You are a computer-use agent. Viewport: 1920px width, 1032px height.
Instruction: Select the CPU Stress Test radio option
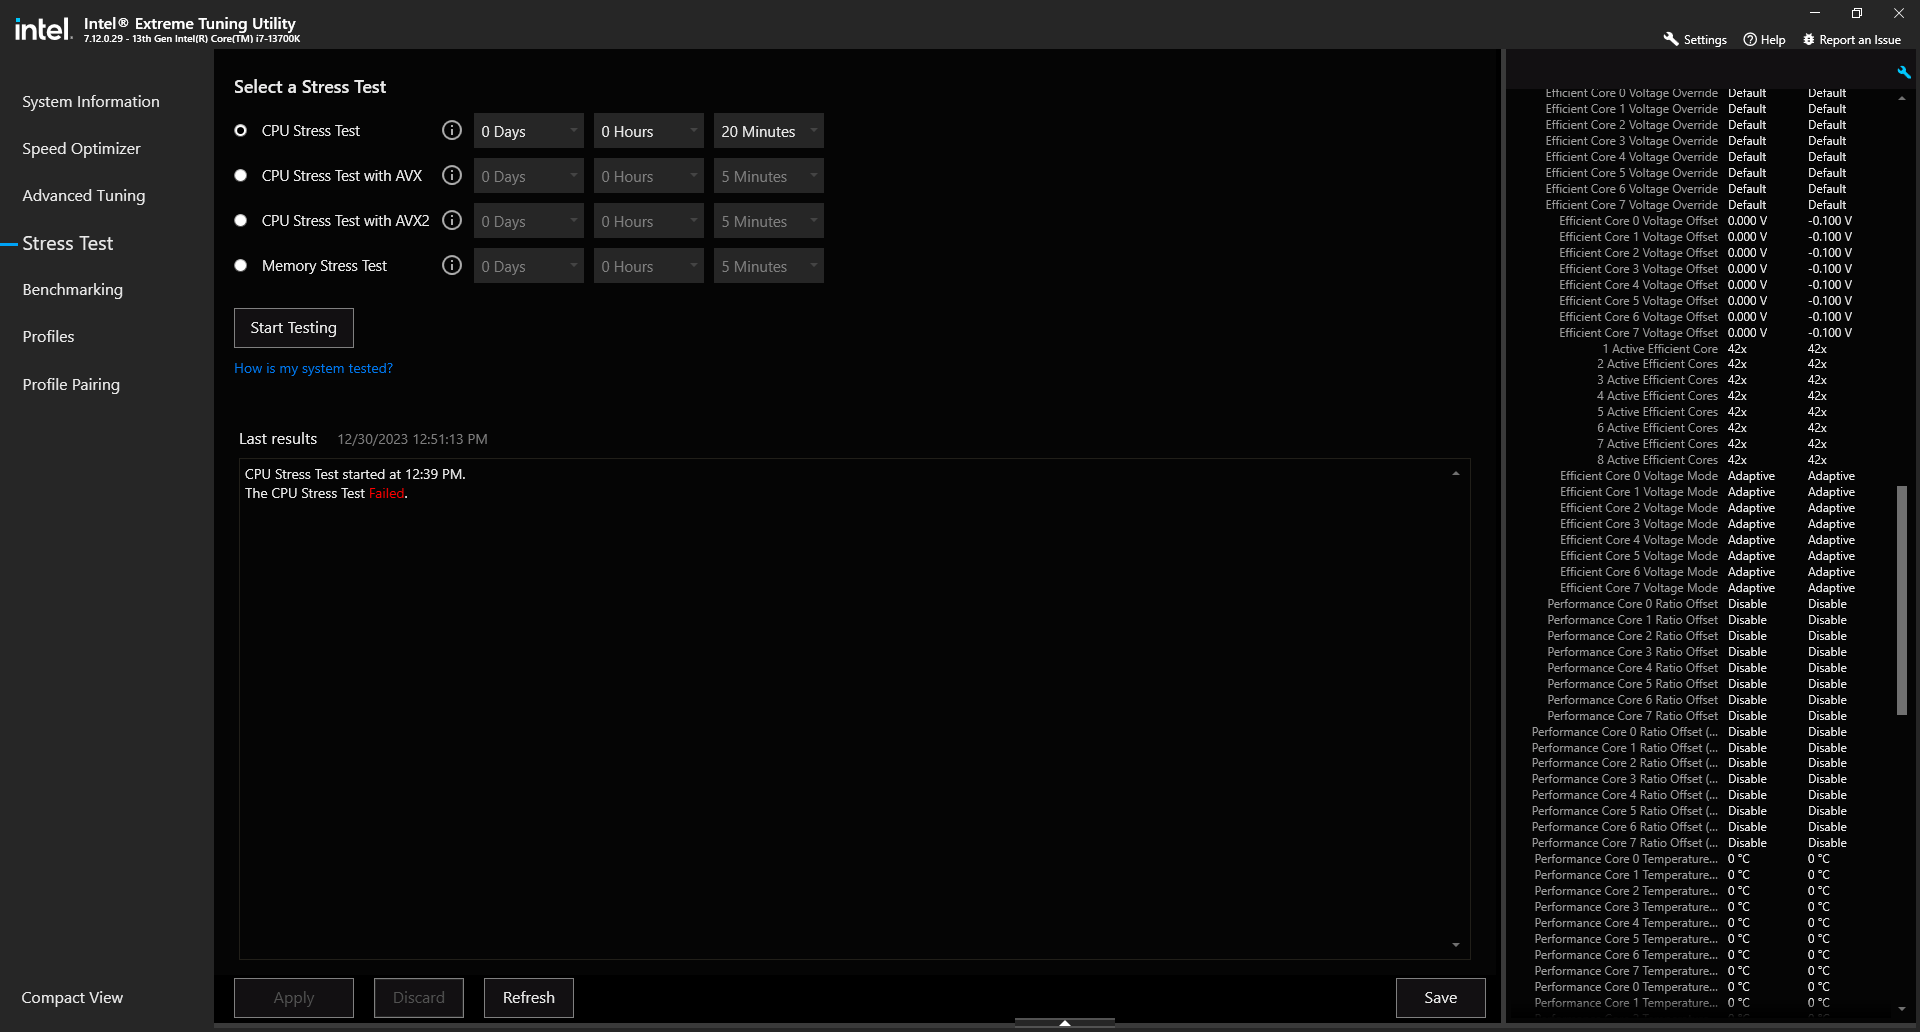240,131
